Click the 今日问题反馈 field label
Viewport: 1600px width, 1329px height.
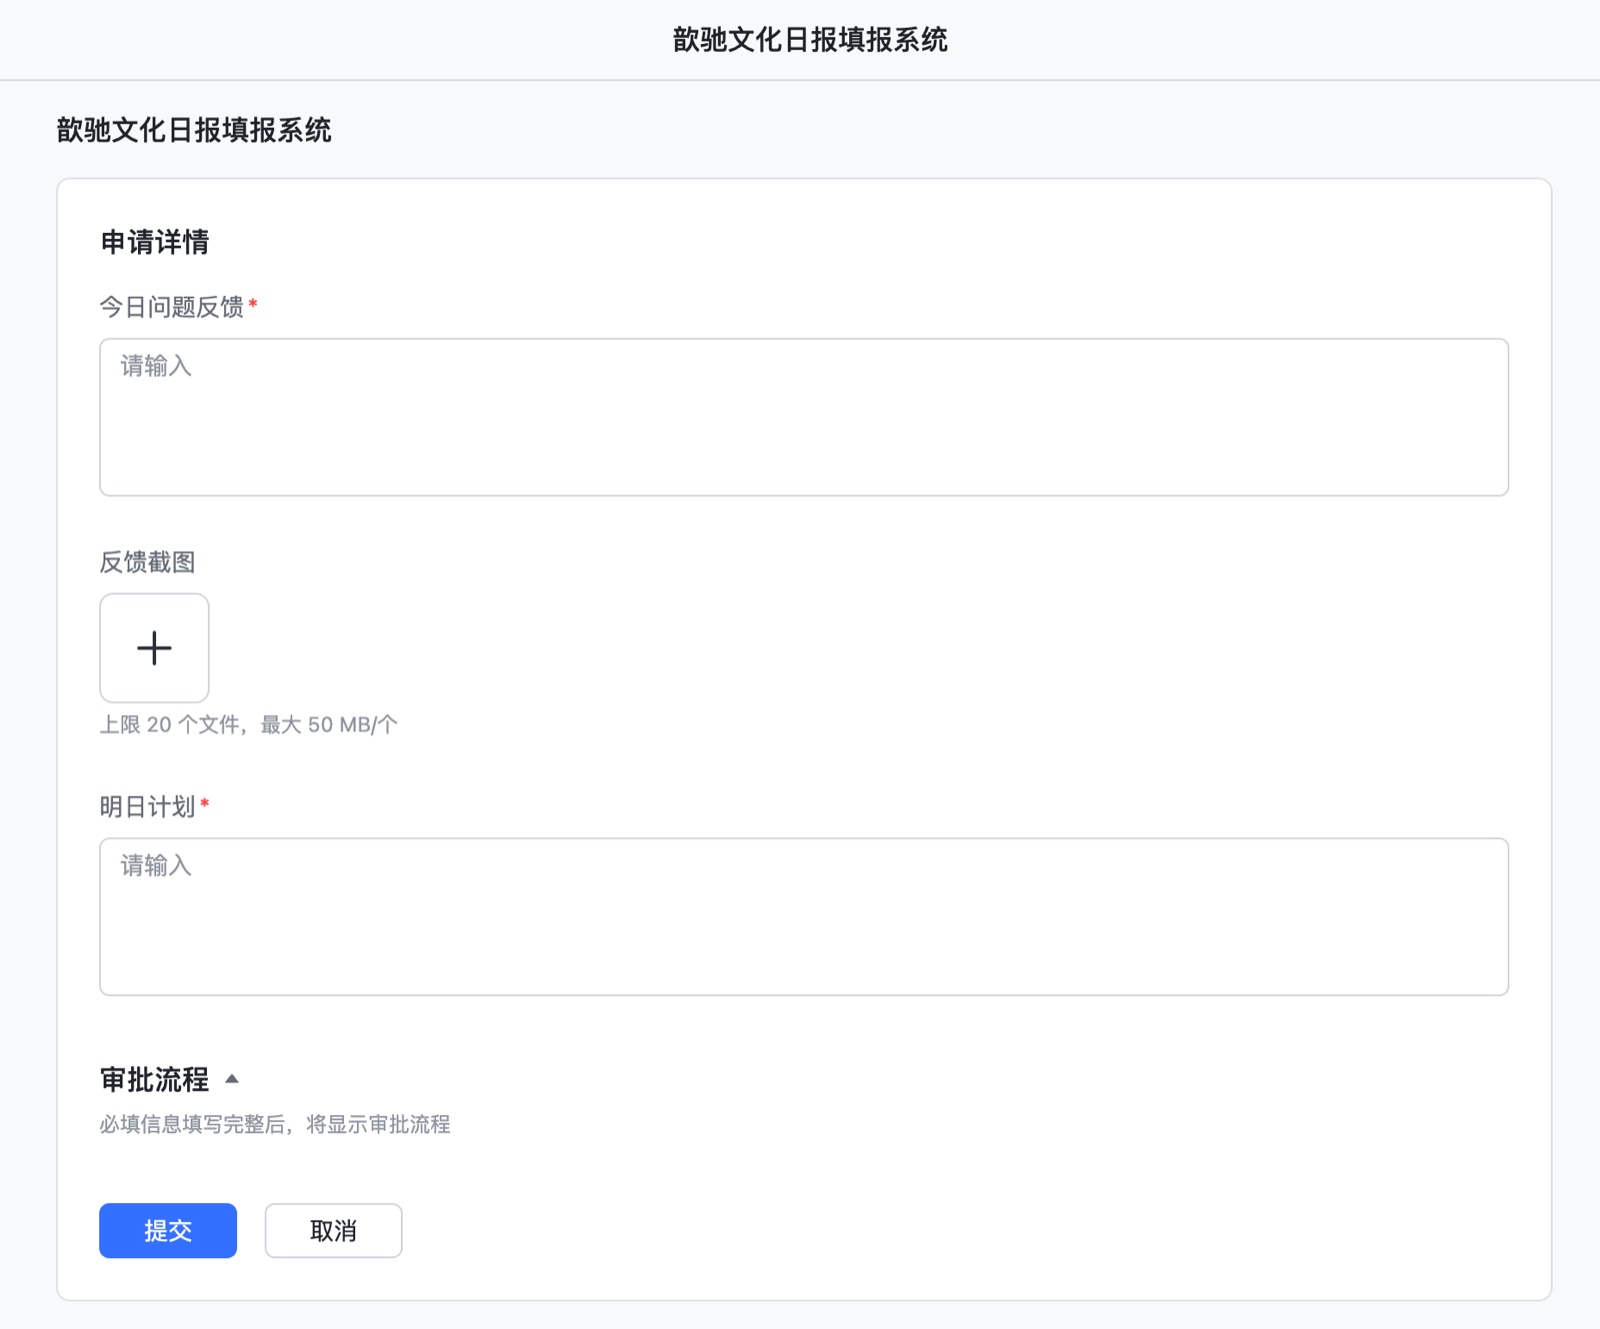click(172, 307)
